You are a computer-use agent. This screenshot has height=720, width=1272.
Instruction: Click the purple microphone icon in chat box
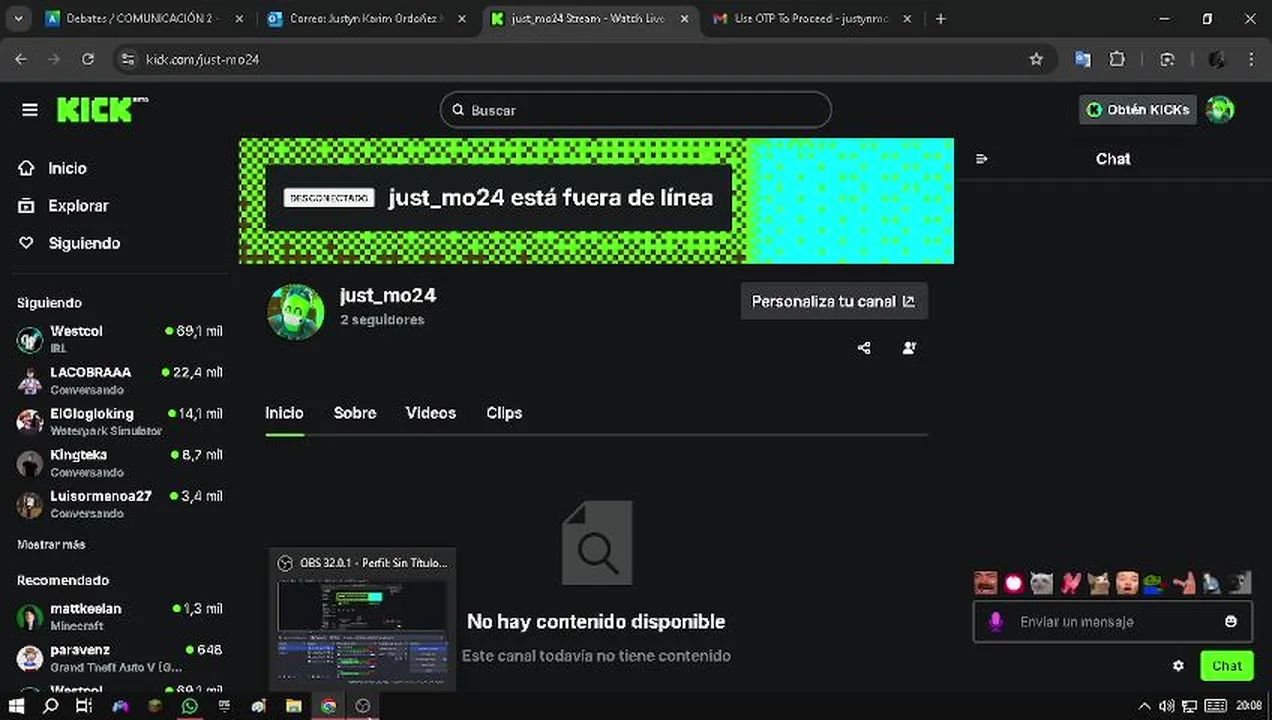pyautogui.click(x=995, y=622)
